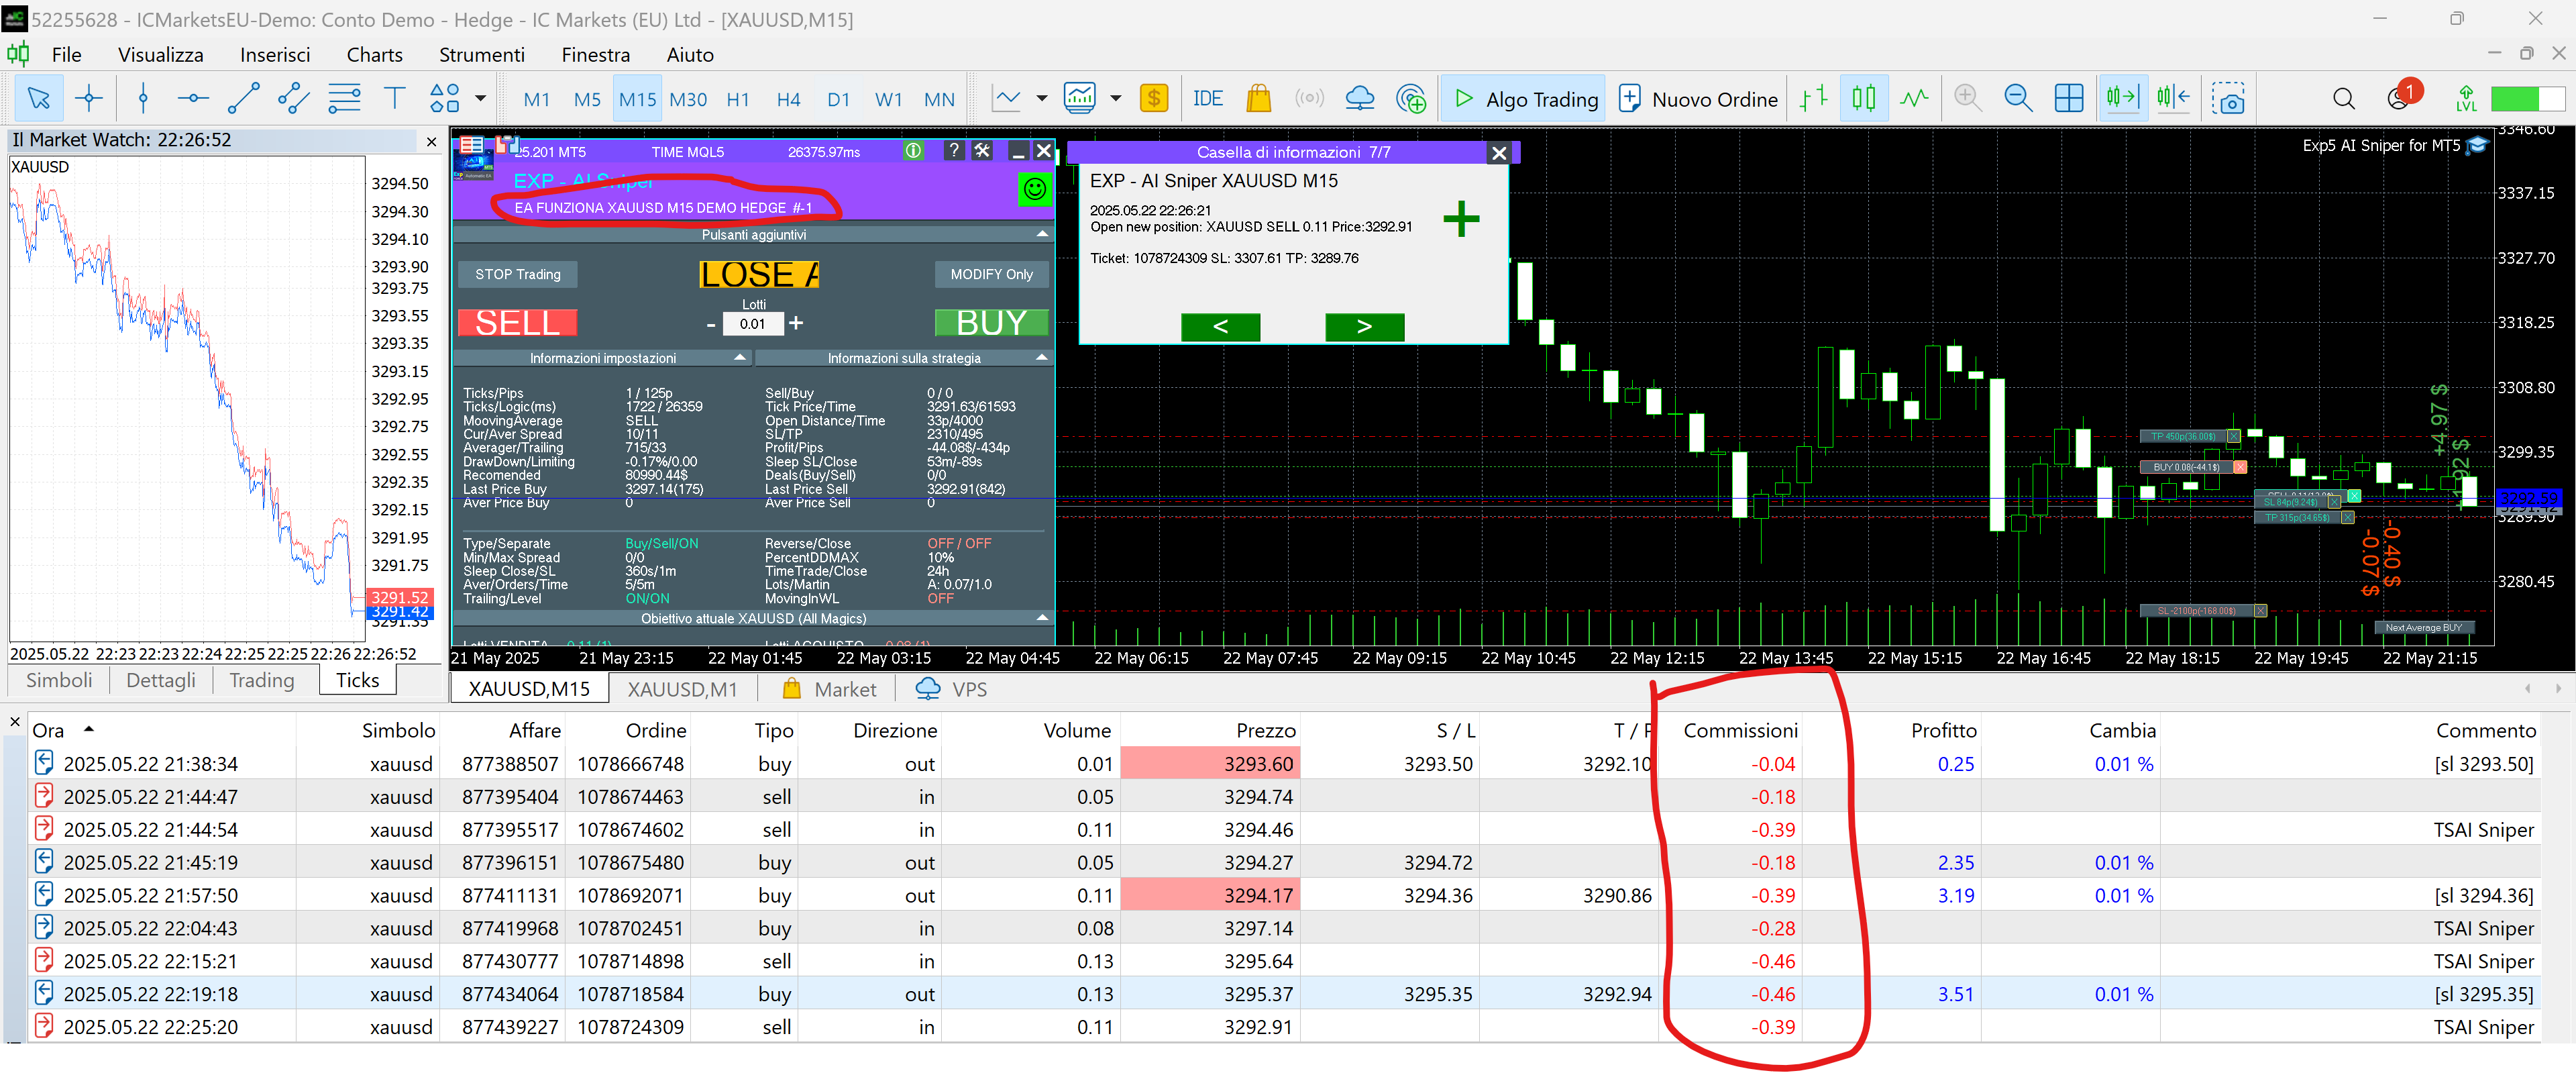Open the IDE MetaEditor
The height and width of the screenshot is (1073, 2576).
(1207, 99)
